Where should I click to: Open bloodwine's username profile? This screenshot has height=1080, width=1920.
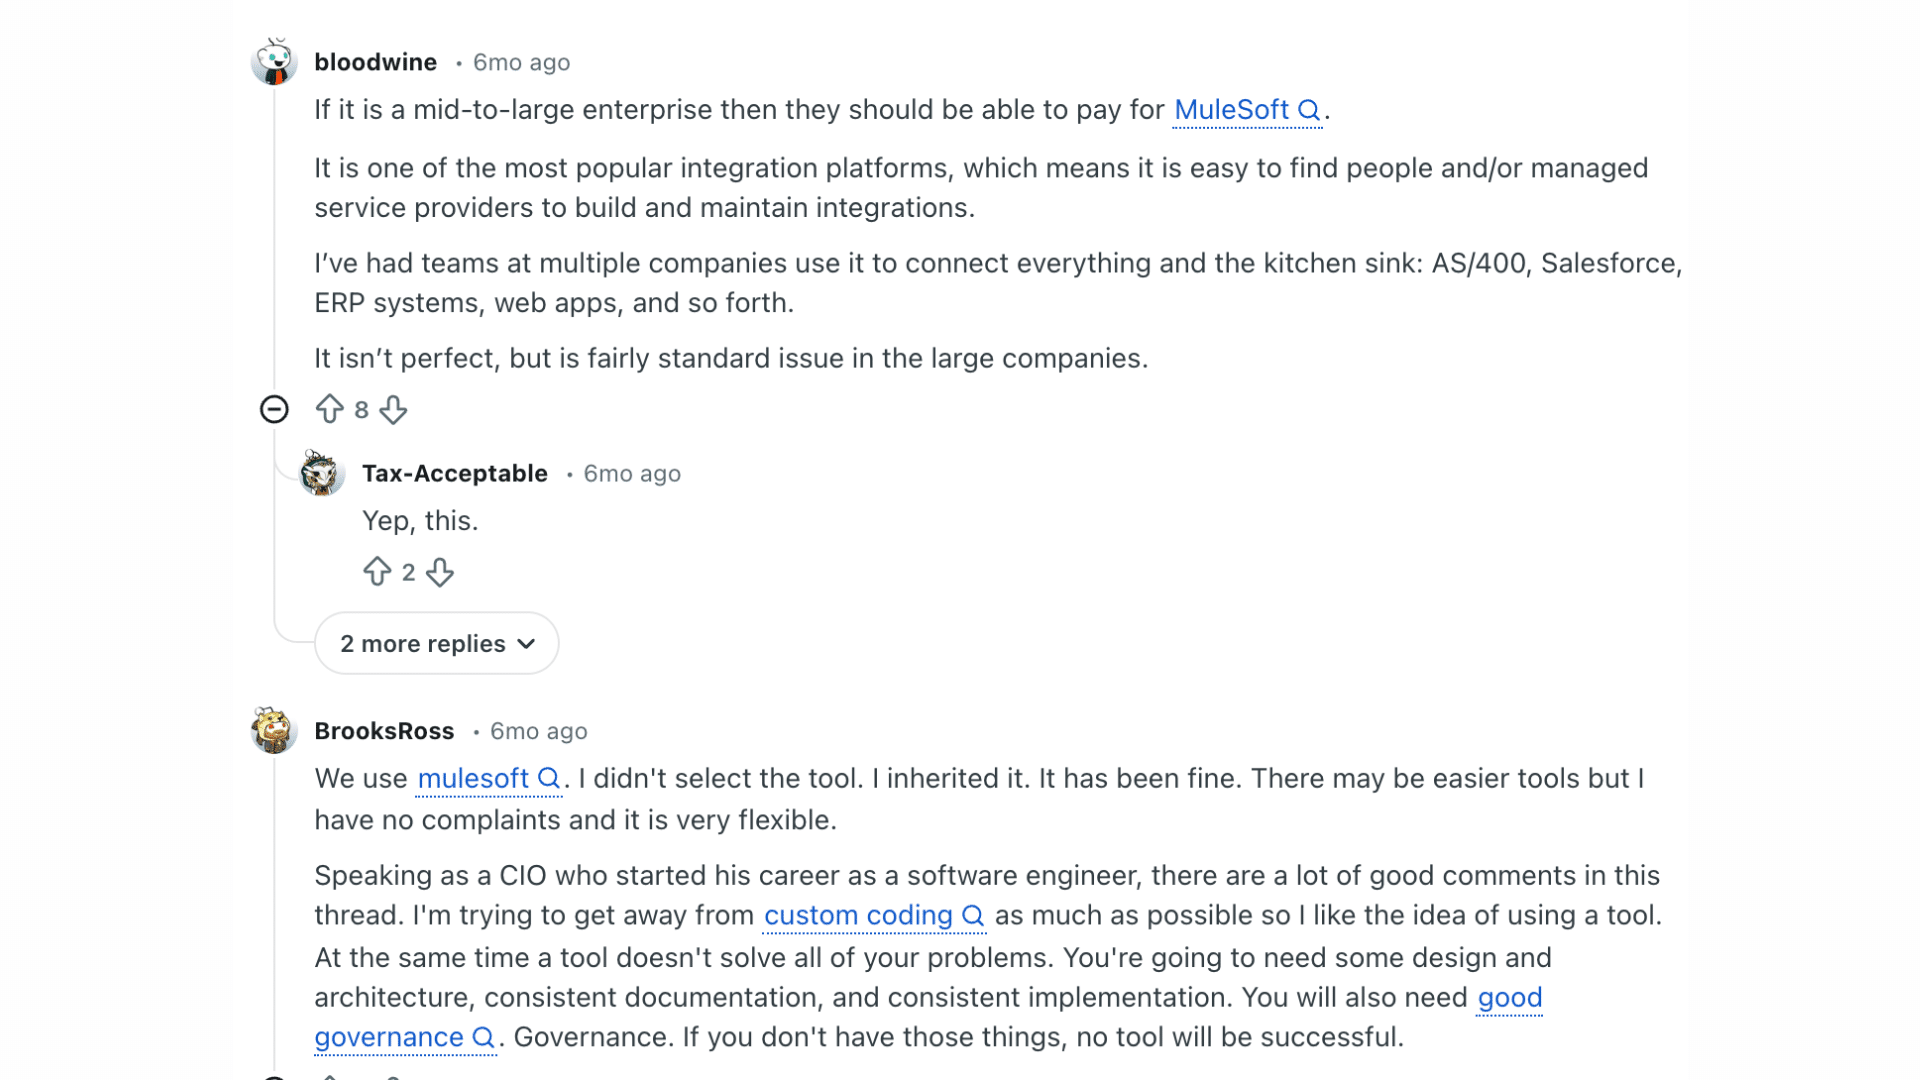(375, 61)
